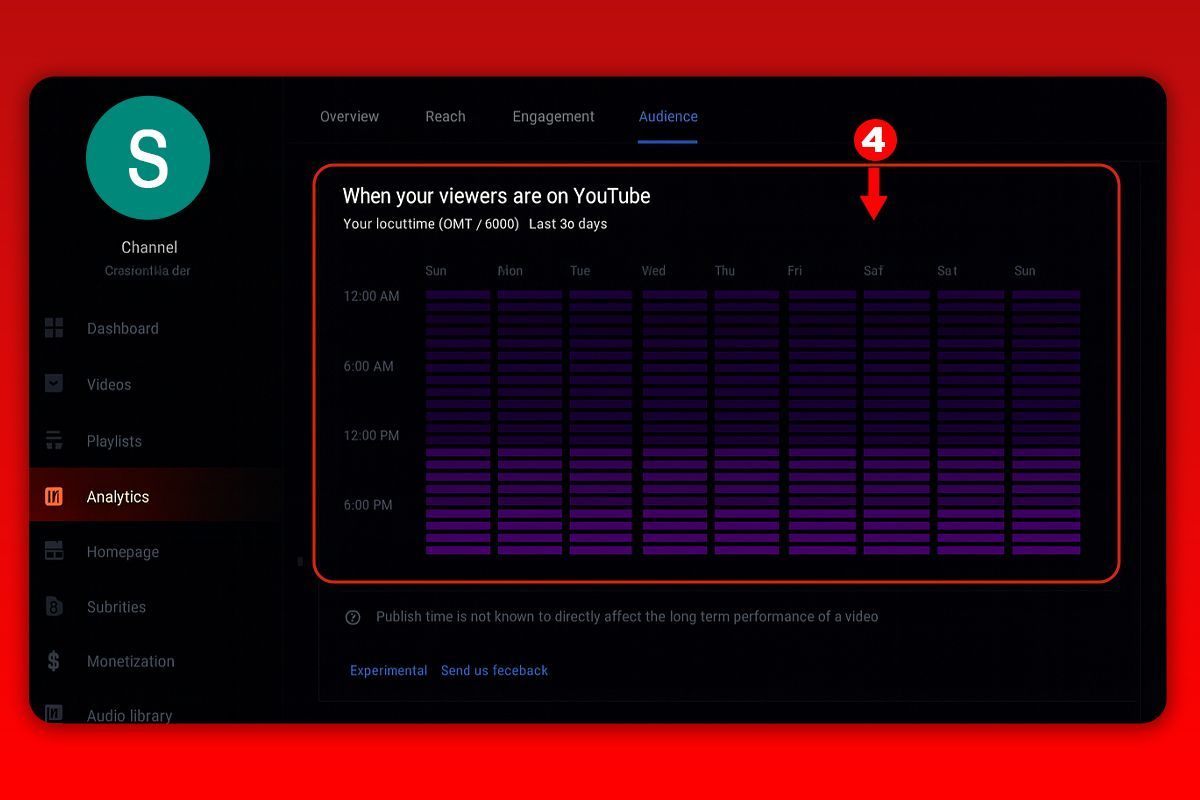Click the 'When your viewers are on YouTube' heading
Viewport: 1200px width, 800px height.
tap(496, 196)
